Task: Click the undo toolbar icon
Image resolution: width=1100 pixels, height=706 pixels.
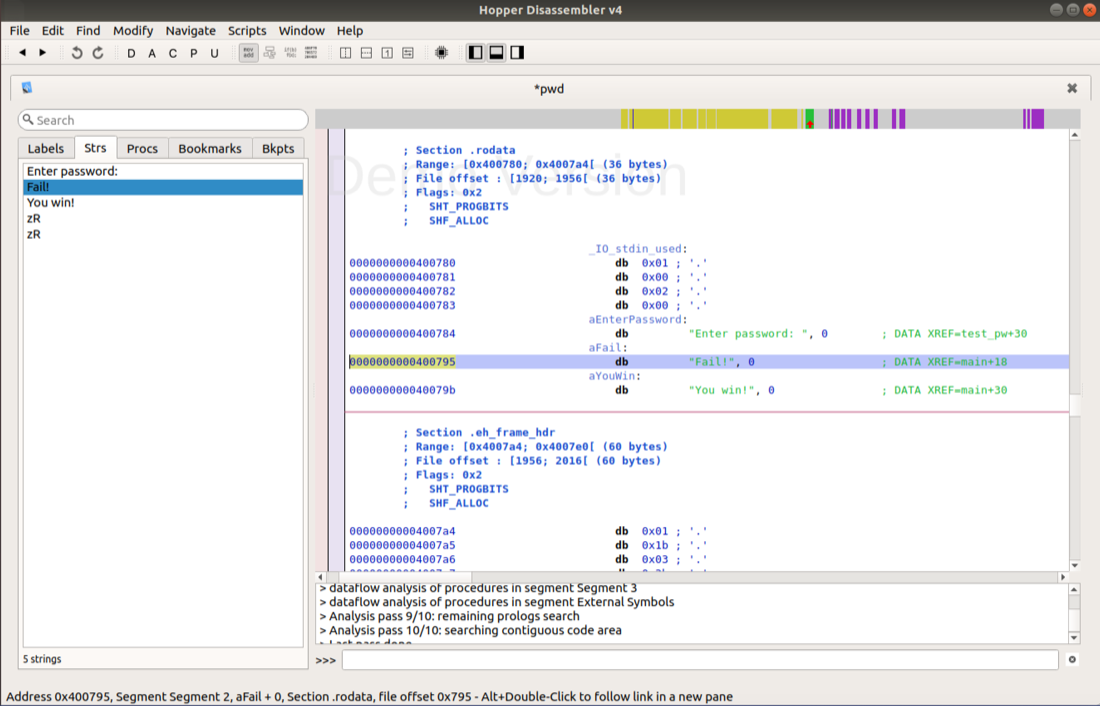Action: [77, 53]
